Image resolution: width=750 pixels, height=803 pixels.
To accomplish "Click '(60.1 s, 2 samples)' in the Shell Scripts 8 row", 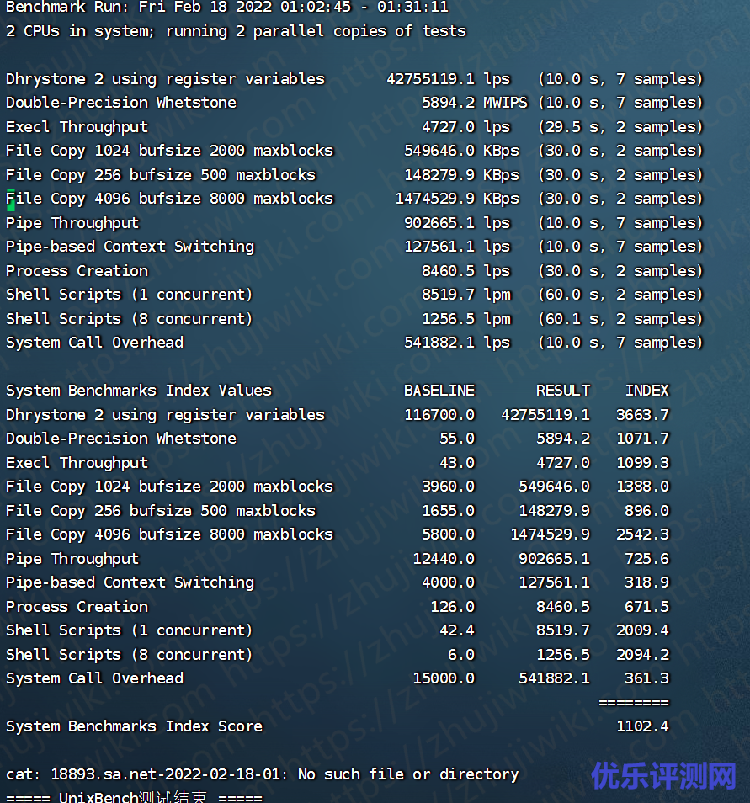I will 620,319.
